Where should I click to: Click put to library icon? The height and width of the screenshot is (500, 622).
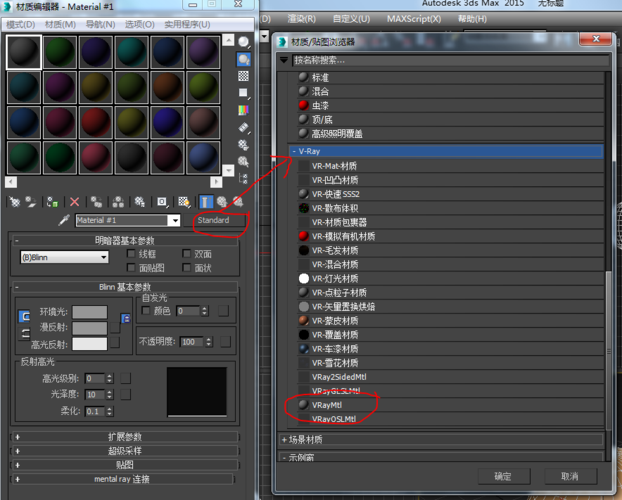tap(140, 202)
